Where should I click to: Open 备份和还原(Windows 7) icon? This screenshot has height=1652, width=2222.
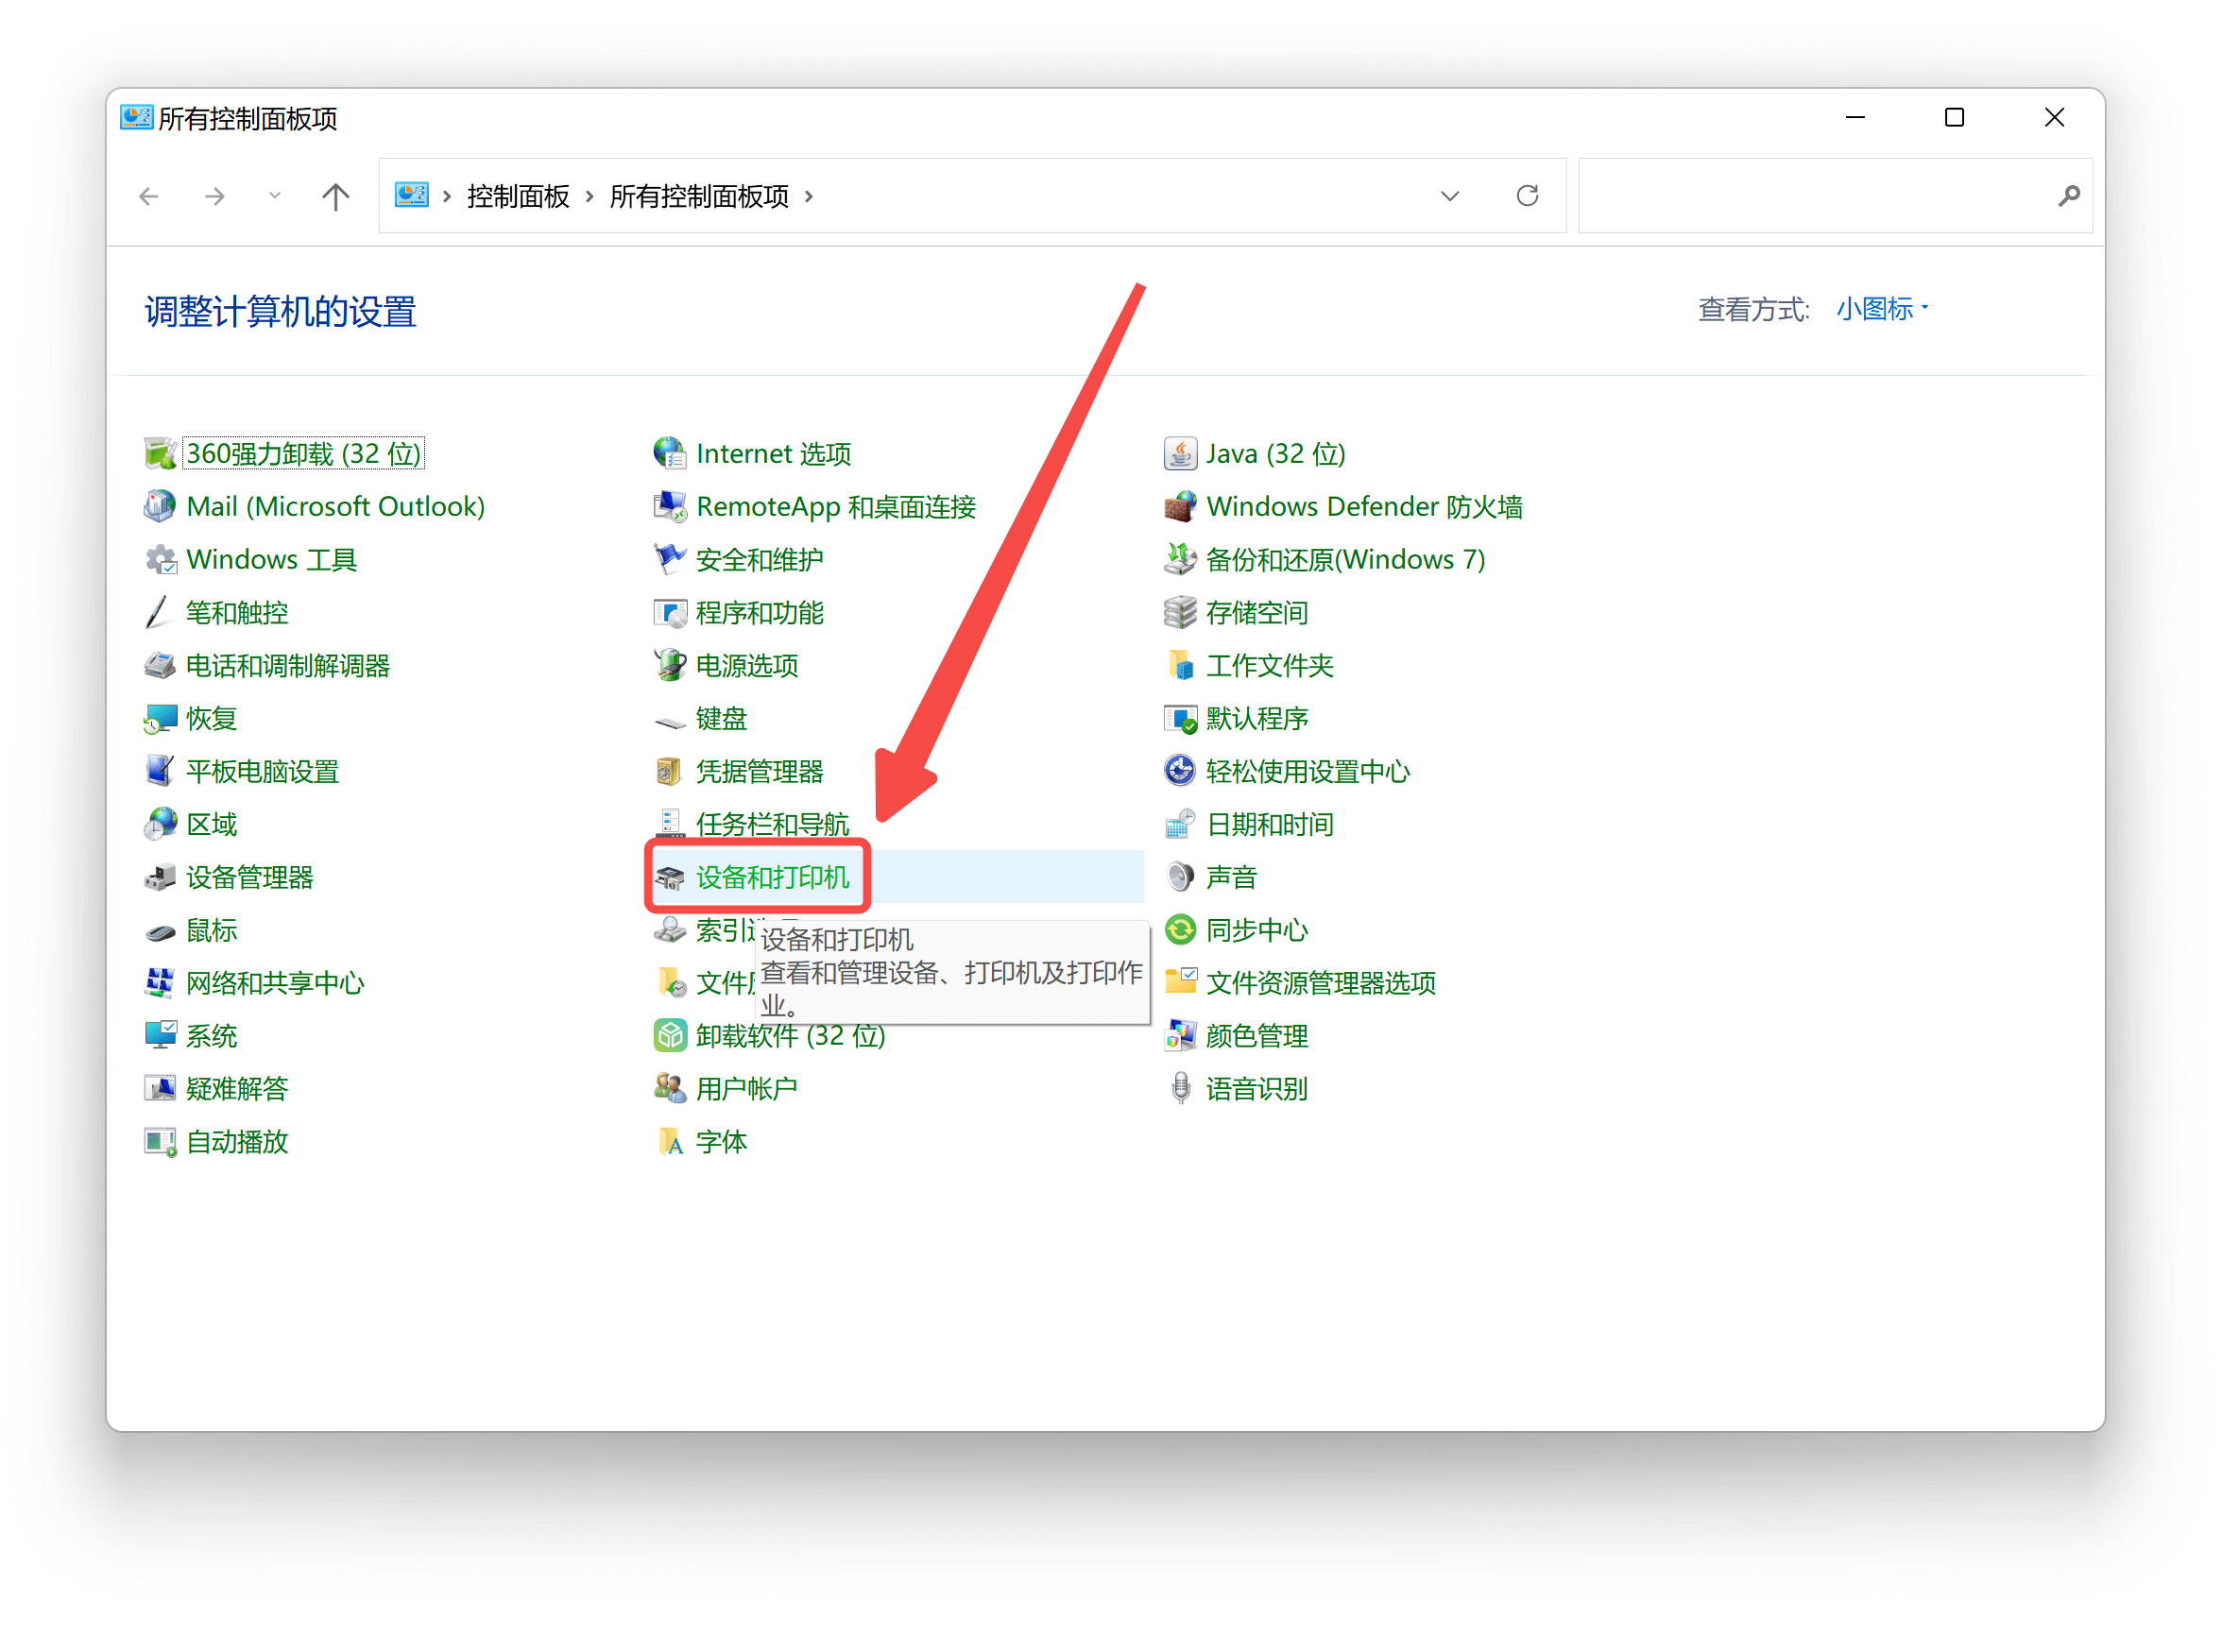[x=1180, y=560]
